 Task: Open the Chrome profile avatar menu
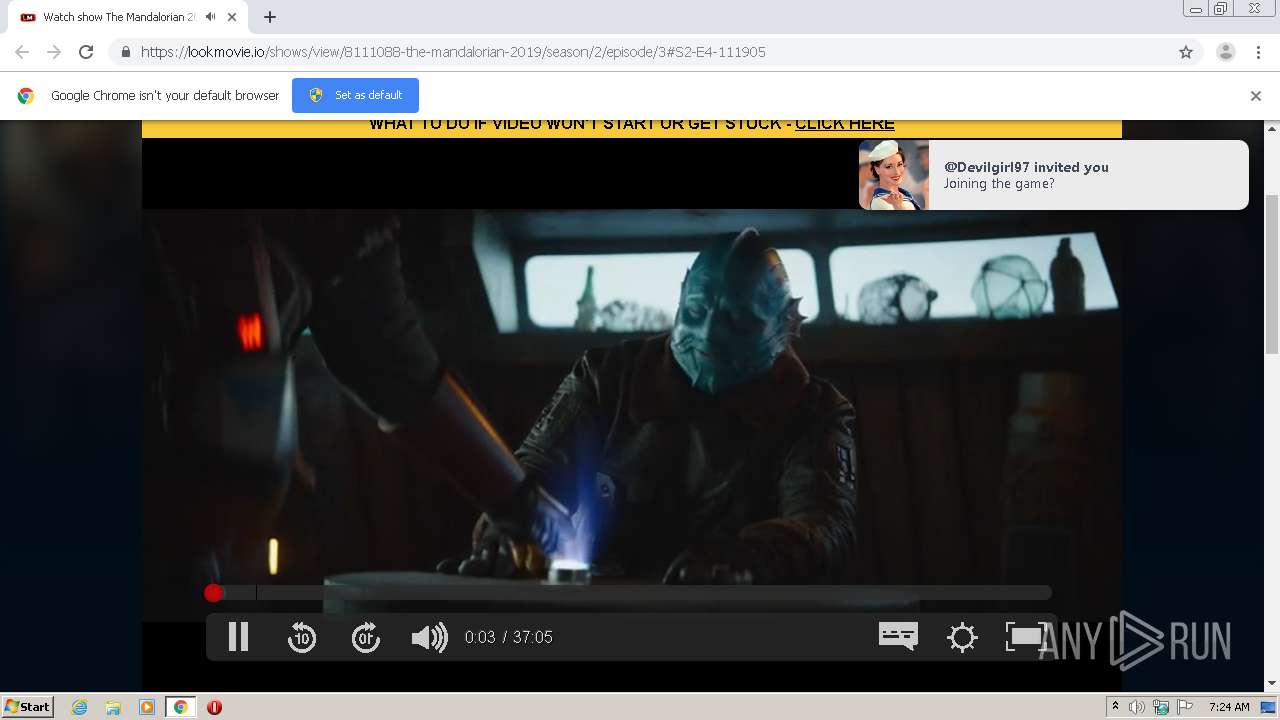[x=1226, y=52]
